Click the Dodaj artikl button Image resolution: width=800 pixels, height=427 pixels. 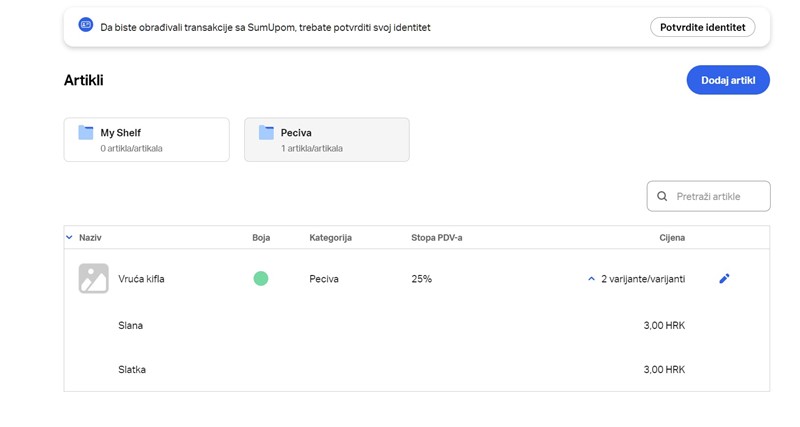(727, 80)
